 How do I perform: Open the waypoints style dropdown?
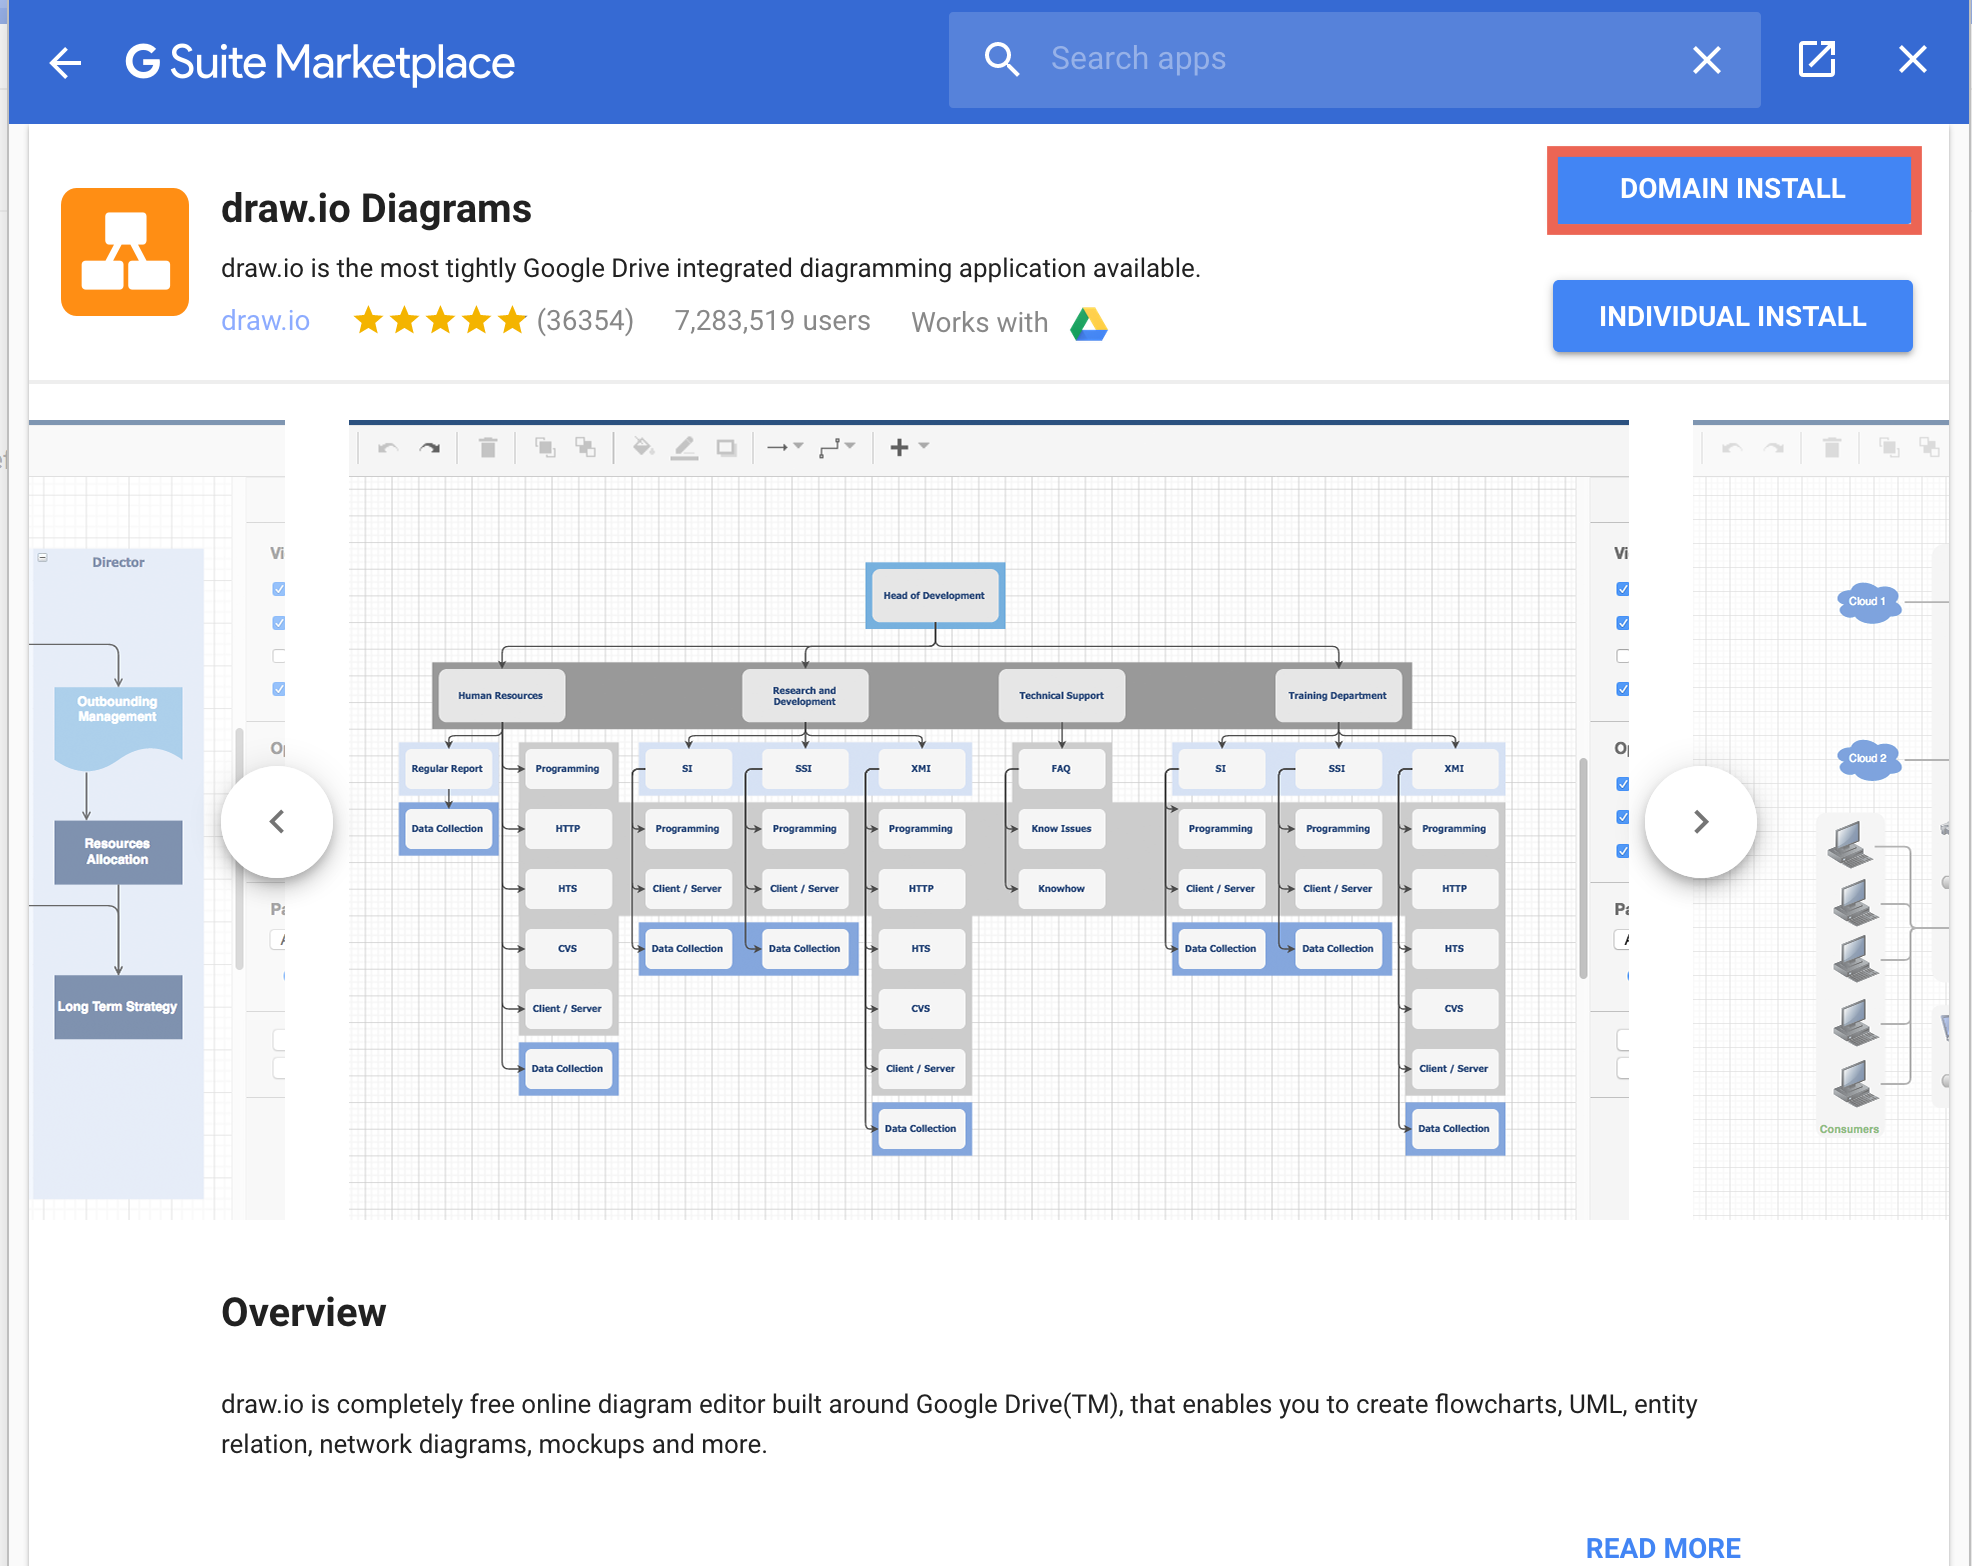click(837, 447)
